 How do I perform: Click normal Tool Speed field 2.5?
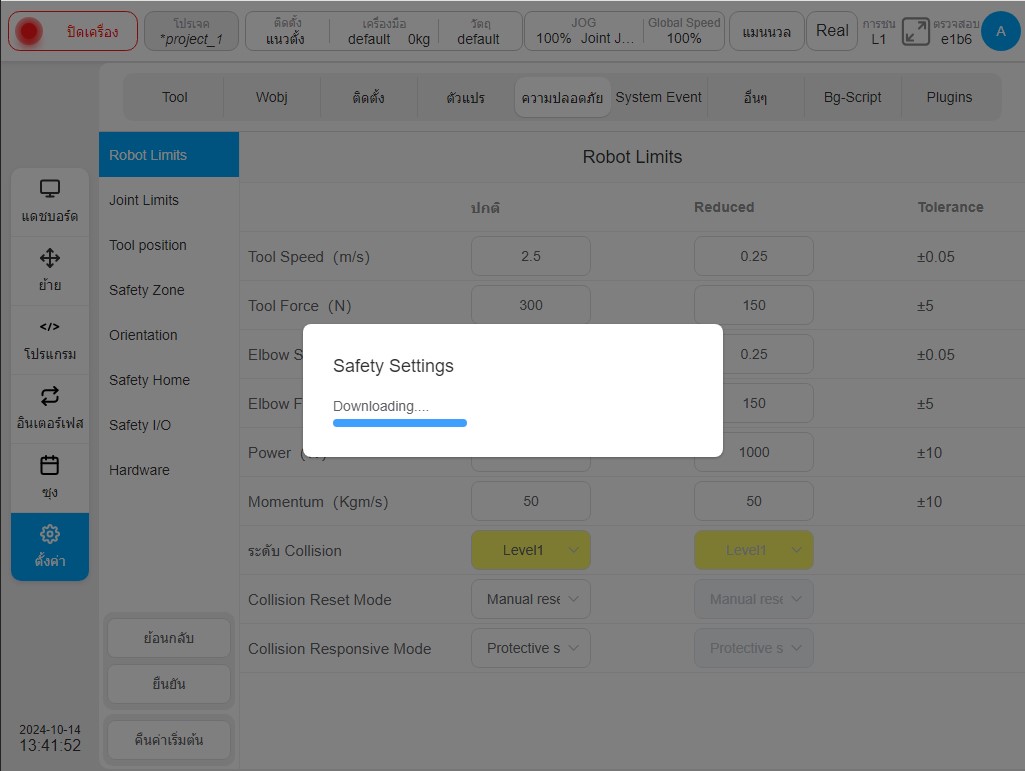(x=531, y=256)
